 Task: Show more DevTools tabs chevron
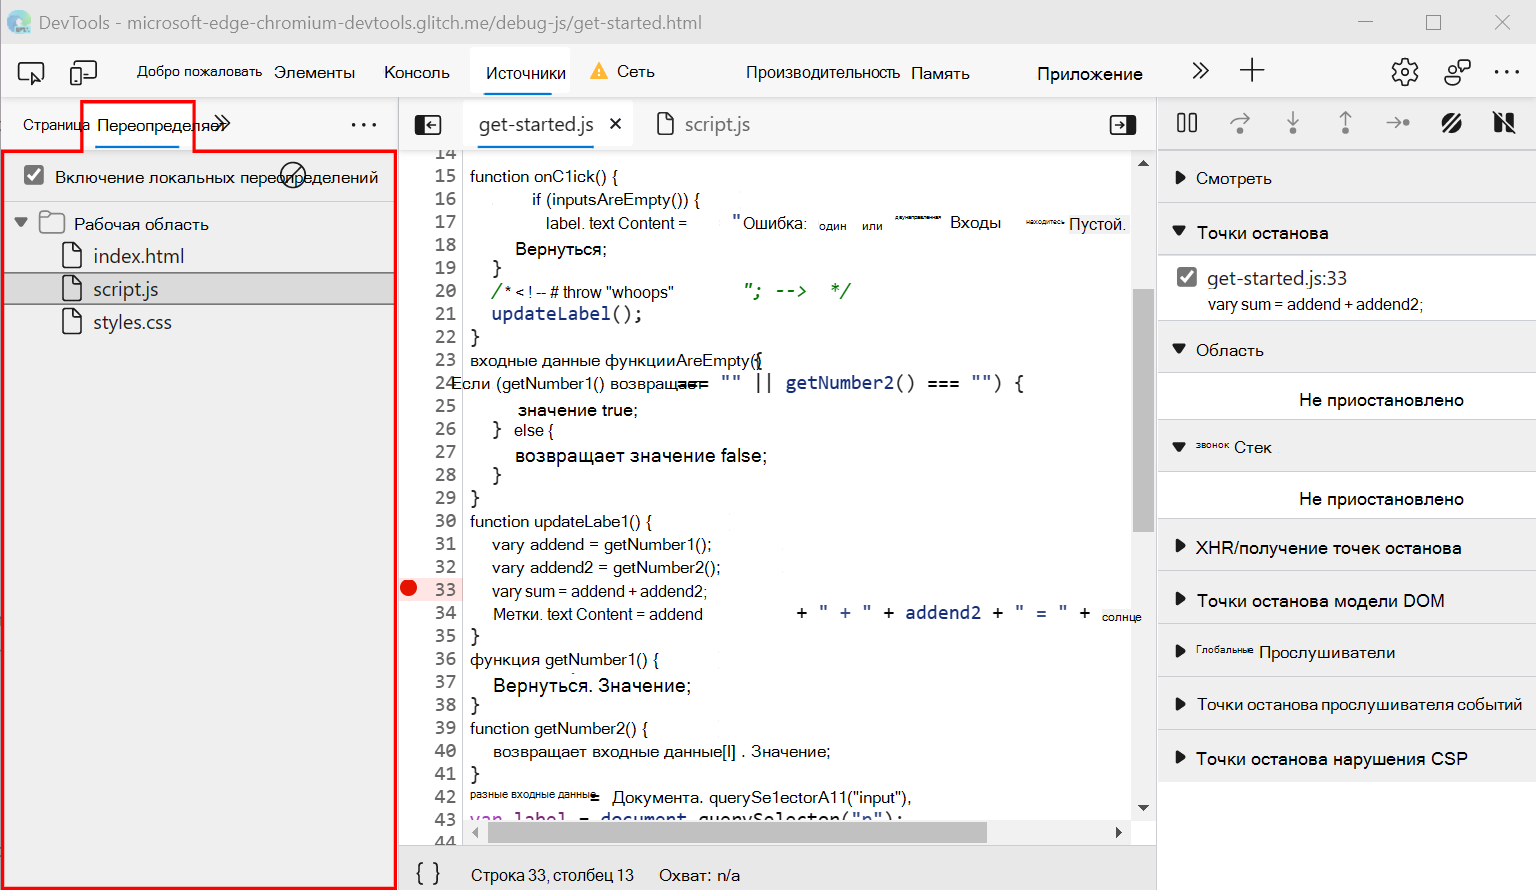(x=1200, y=71)
